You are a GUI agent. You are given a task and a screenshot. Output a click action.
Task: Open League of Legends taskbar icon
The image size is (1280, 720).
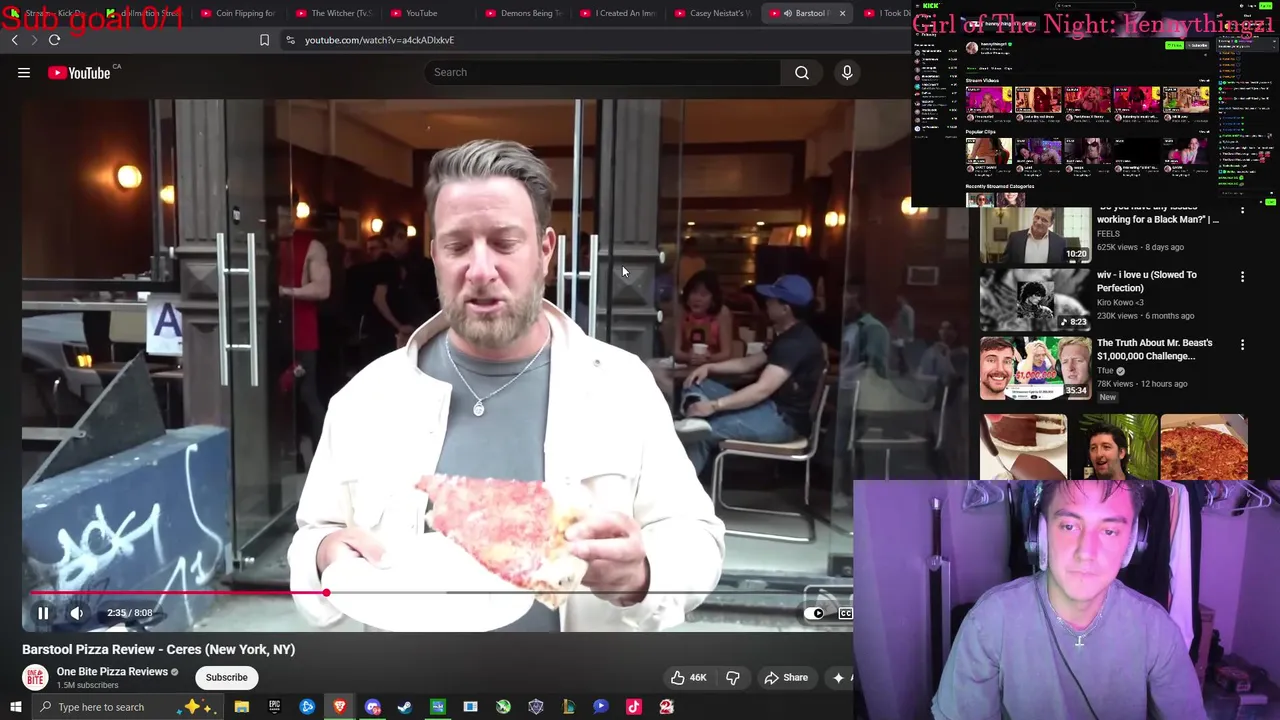pyautogui.click(x=568, y=707)
